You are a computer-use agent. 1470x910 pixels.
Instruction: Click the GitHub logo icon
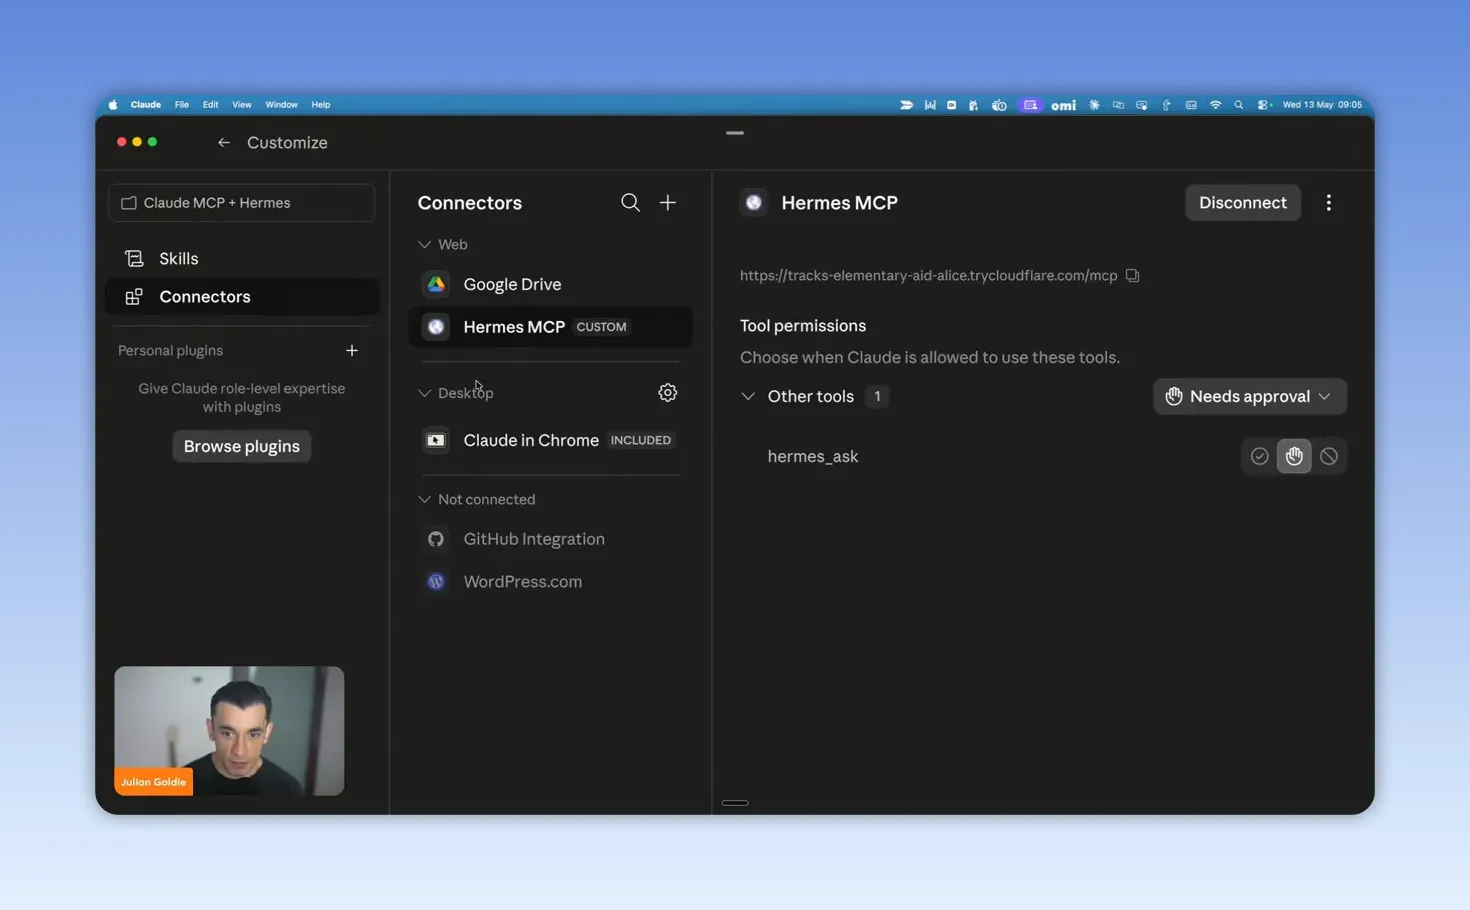(436, 539)
